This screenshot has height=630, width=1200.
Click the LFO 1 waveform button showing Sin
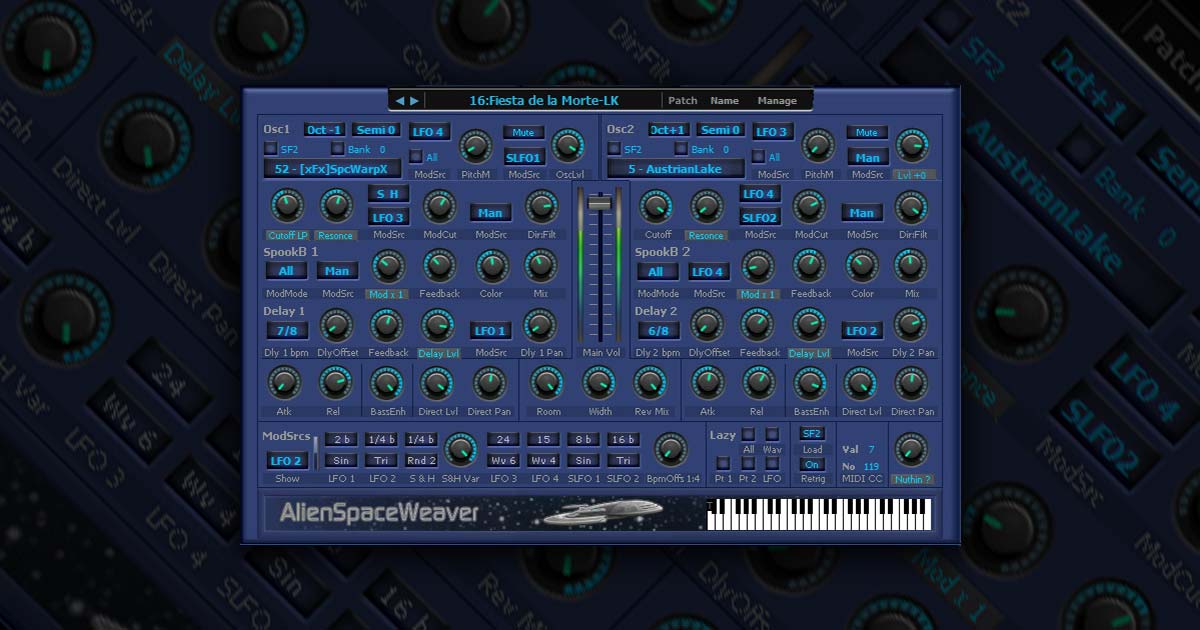point(342,460)
